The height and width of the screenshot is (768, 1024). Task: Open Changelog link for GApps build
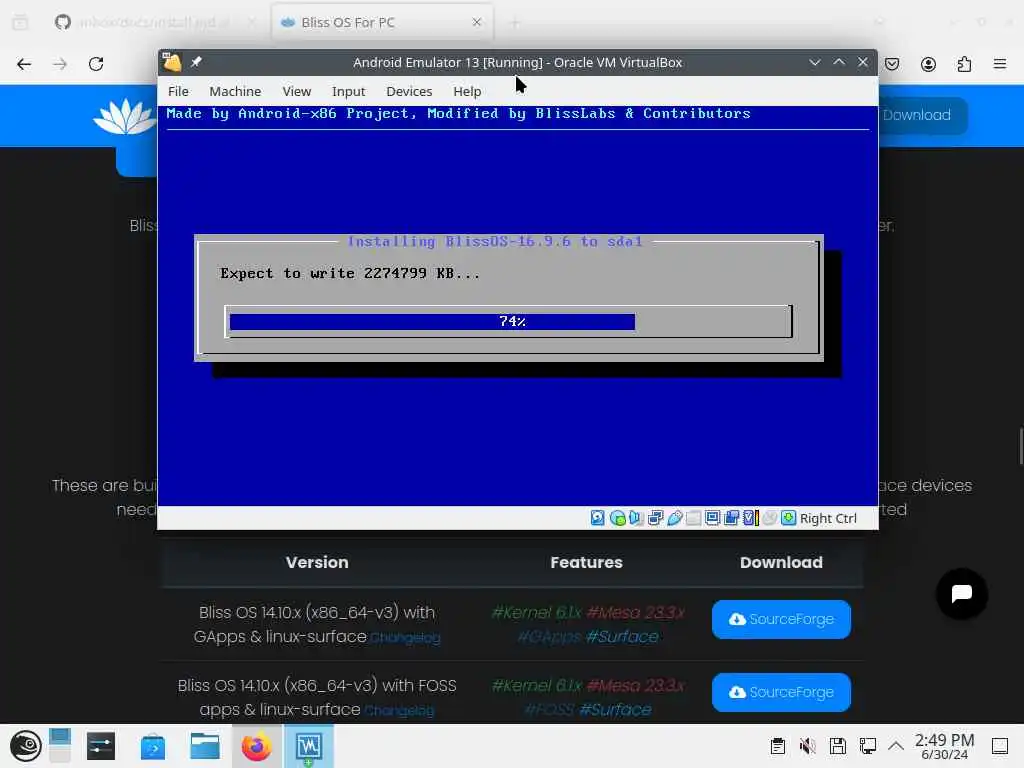(406, 638)
